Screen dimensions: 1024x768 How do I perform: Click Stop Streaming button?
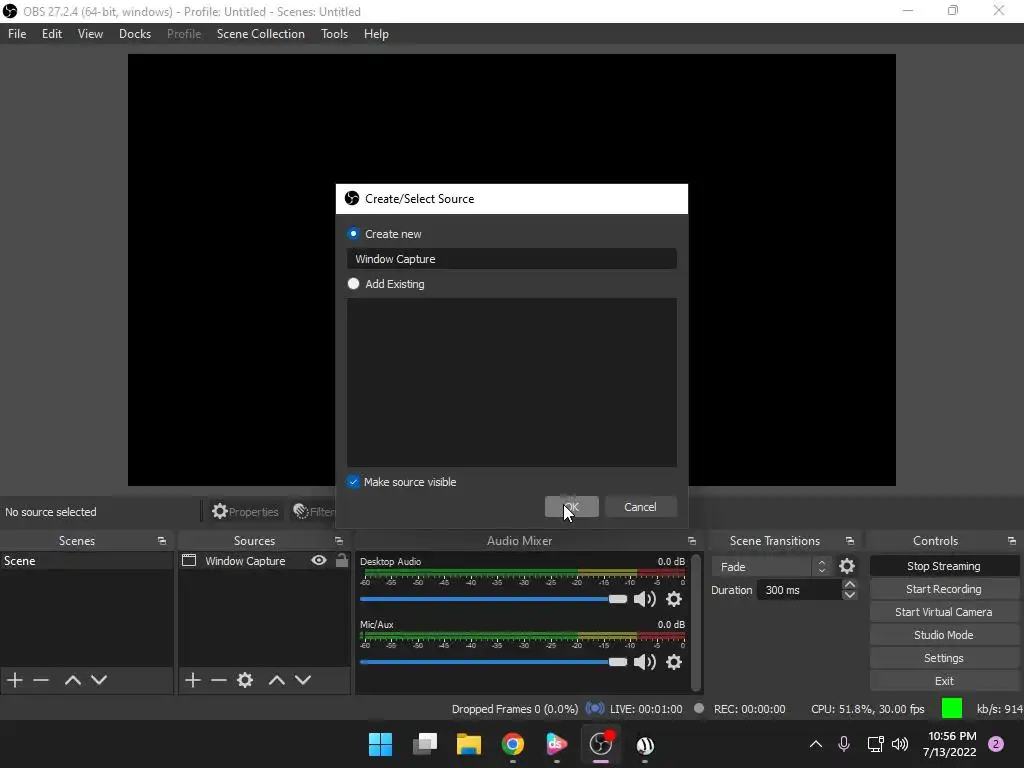pos(944,566)
